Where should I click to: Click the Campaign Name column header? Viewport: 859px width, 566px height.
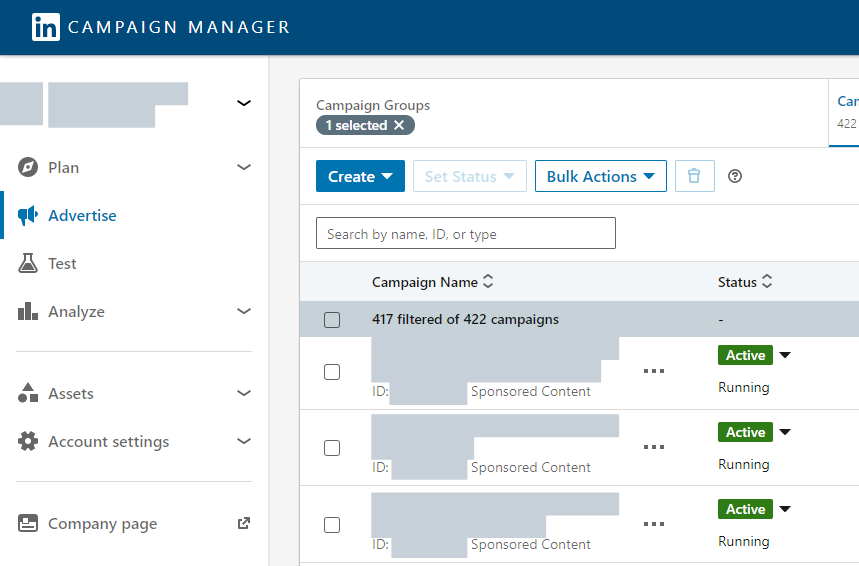425,282
